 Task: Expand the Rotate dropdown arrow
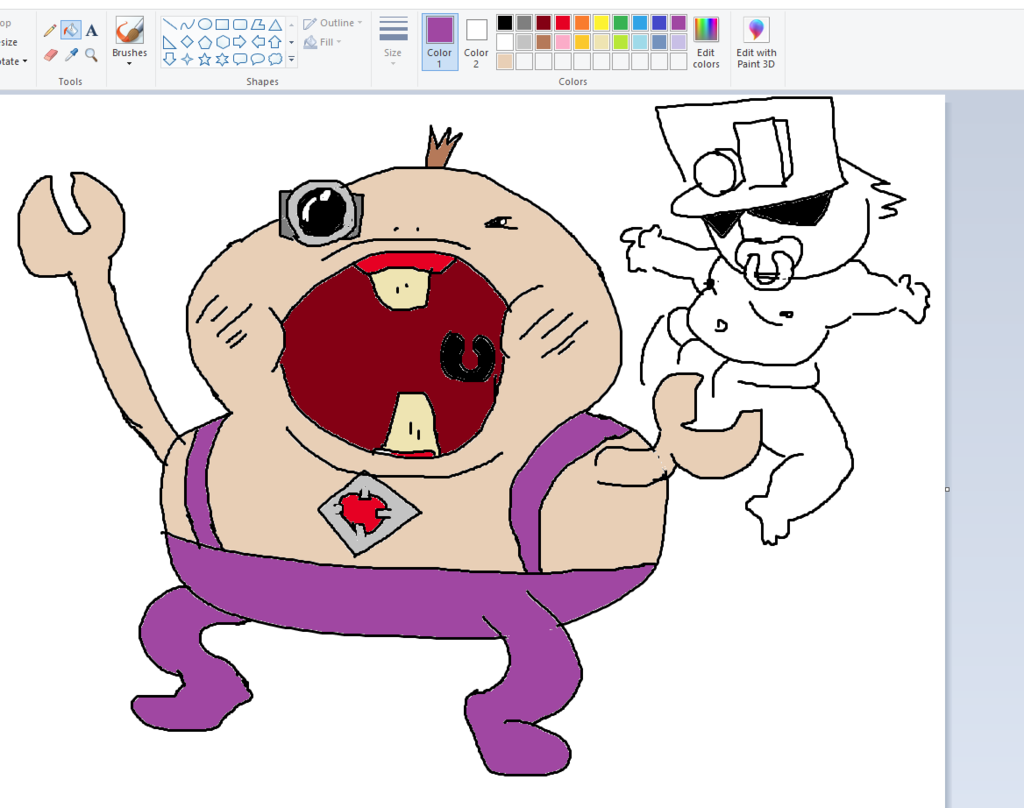pyautogui.click(x=25, y=61)
